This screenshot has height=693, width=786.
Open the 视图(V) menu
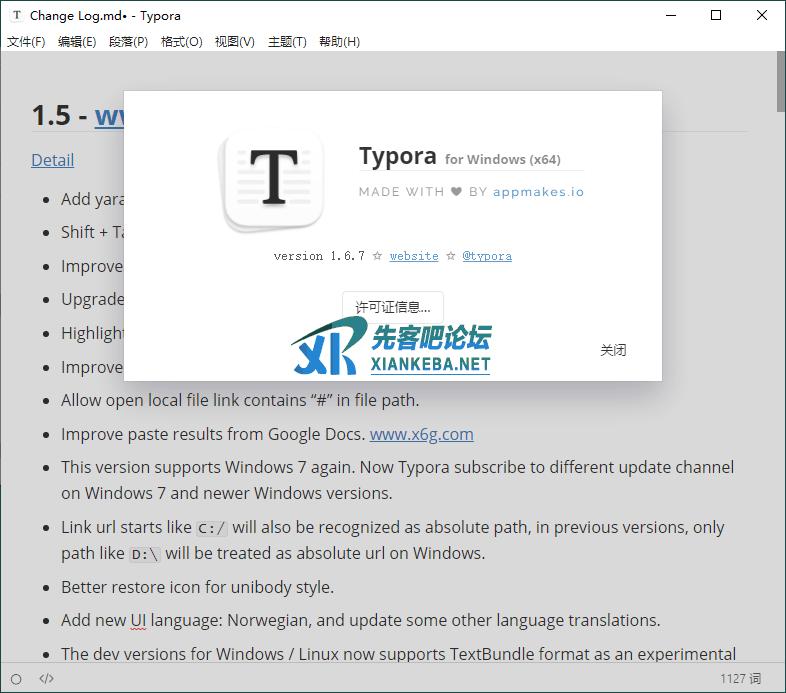[234, 42]
